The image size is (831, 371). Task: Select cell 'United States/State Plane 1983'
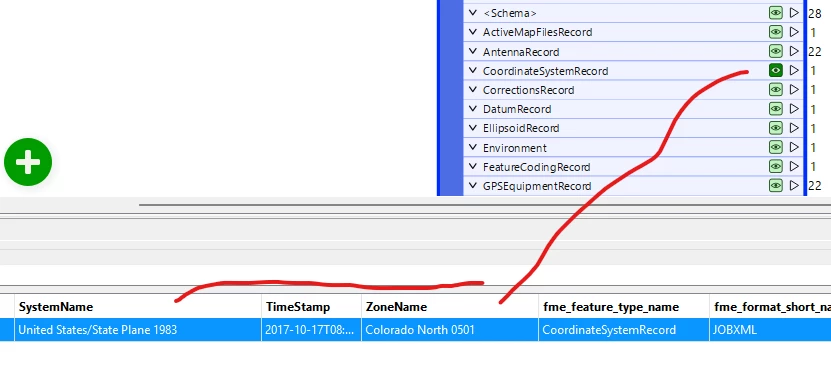(x=138, y=330)
